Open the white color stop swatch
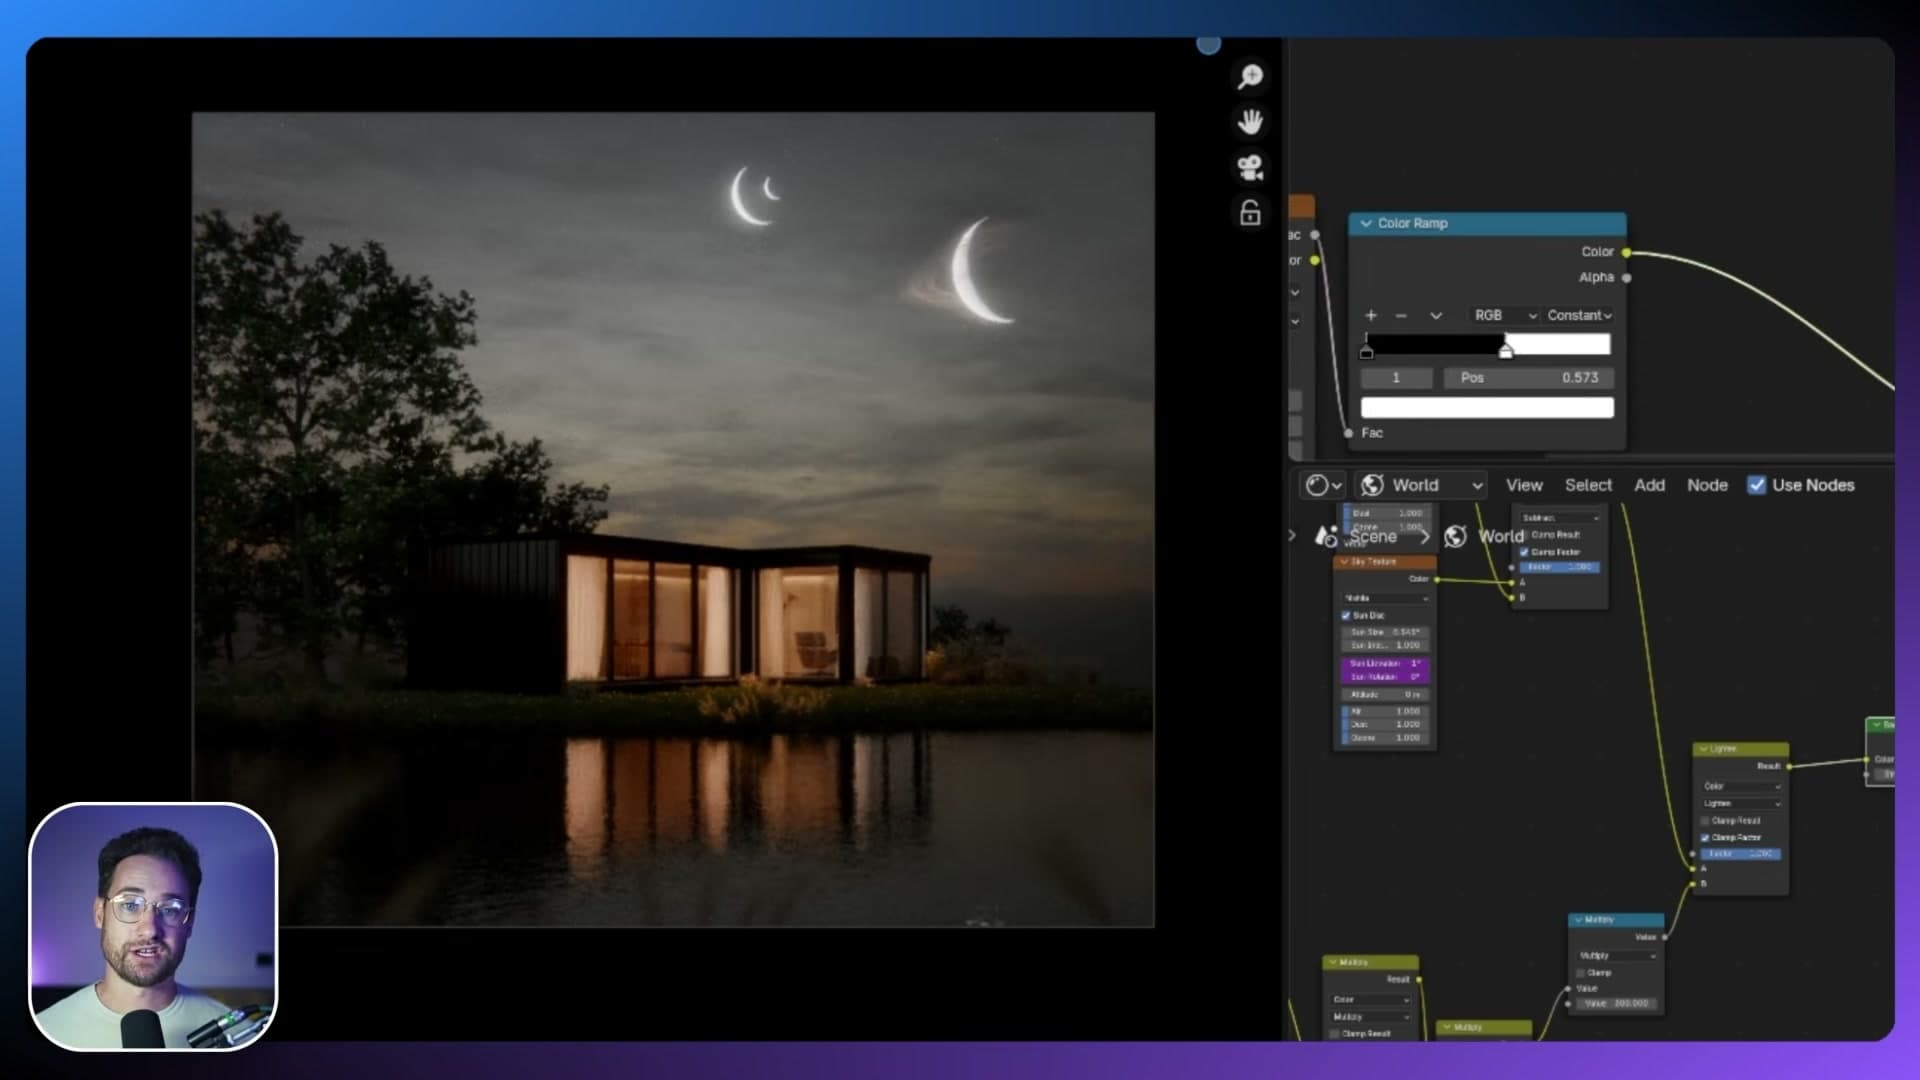Viewport: 1920px width, 1080px height. pos(1487,407)
